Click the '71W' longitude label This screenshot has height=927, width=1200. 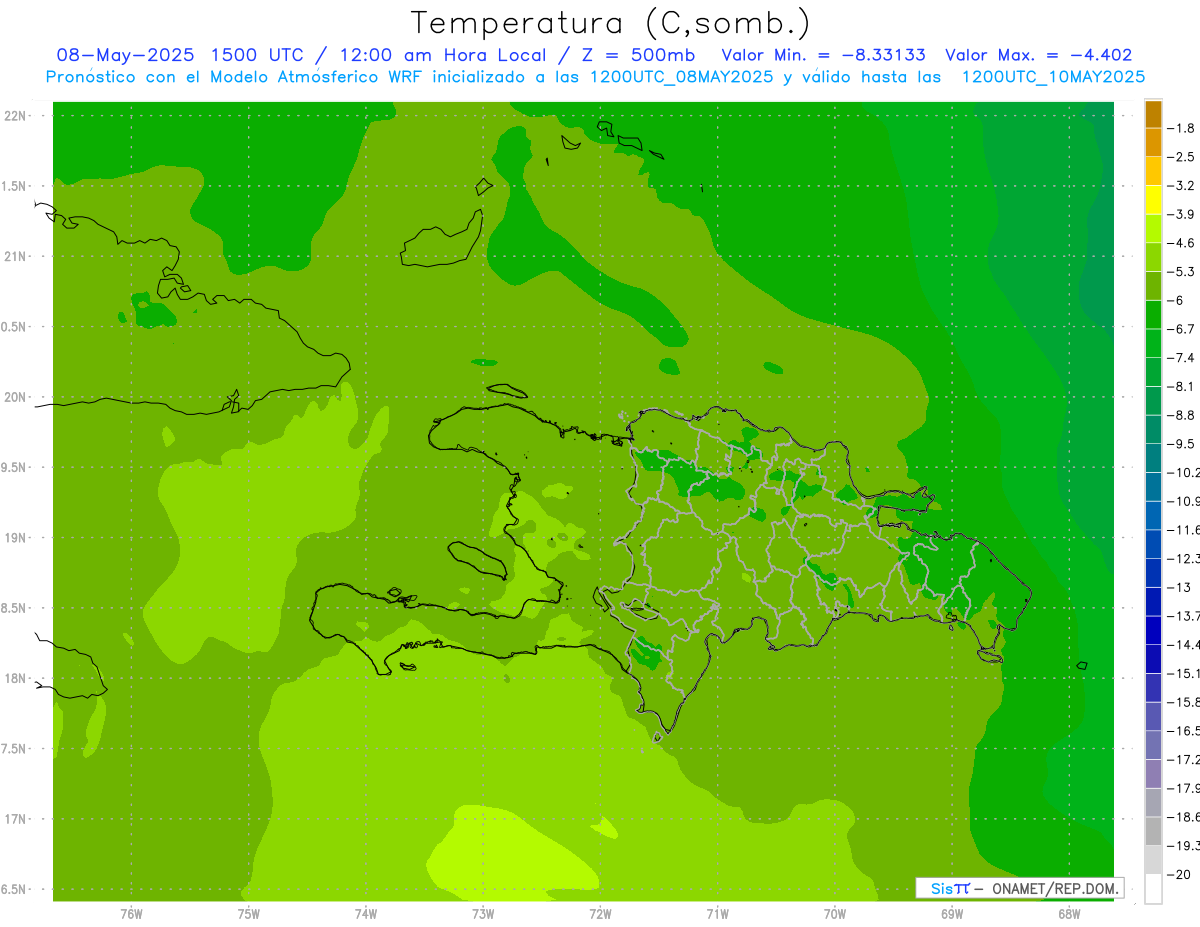(x=717, y=912)
